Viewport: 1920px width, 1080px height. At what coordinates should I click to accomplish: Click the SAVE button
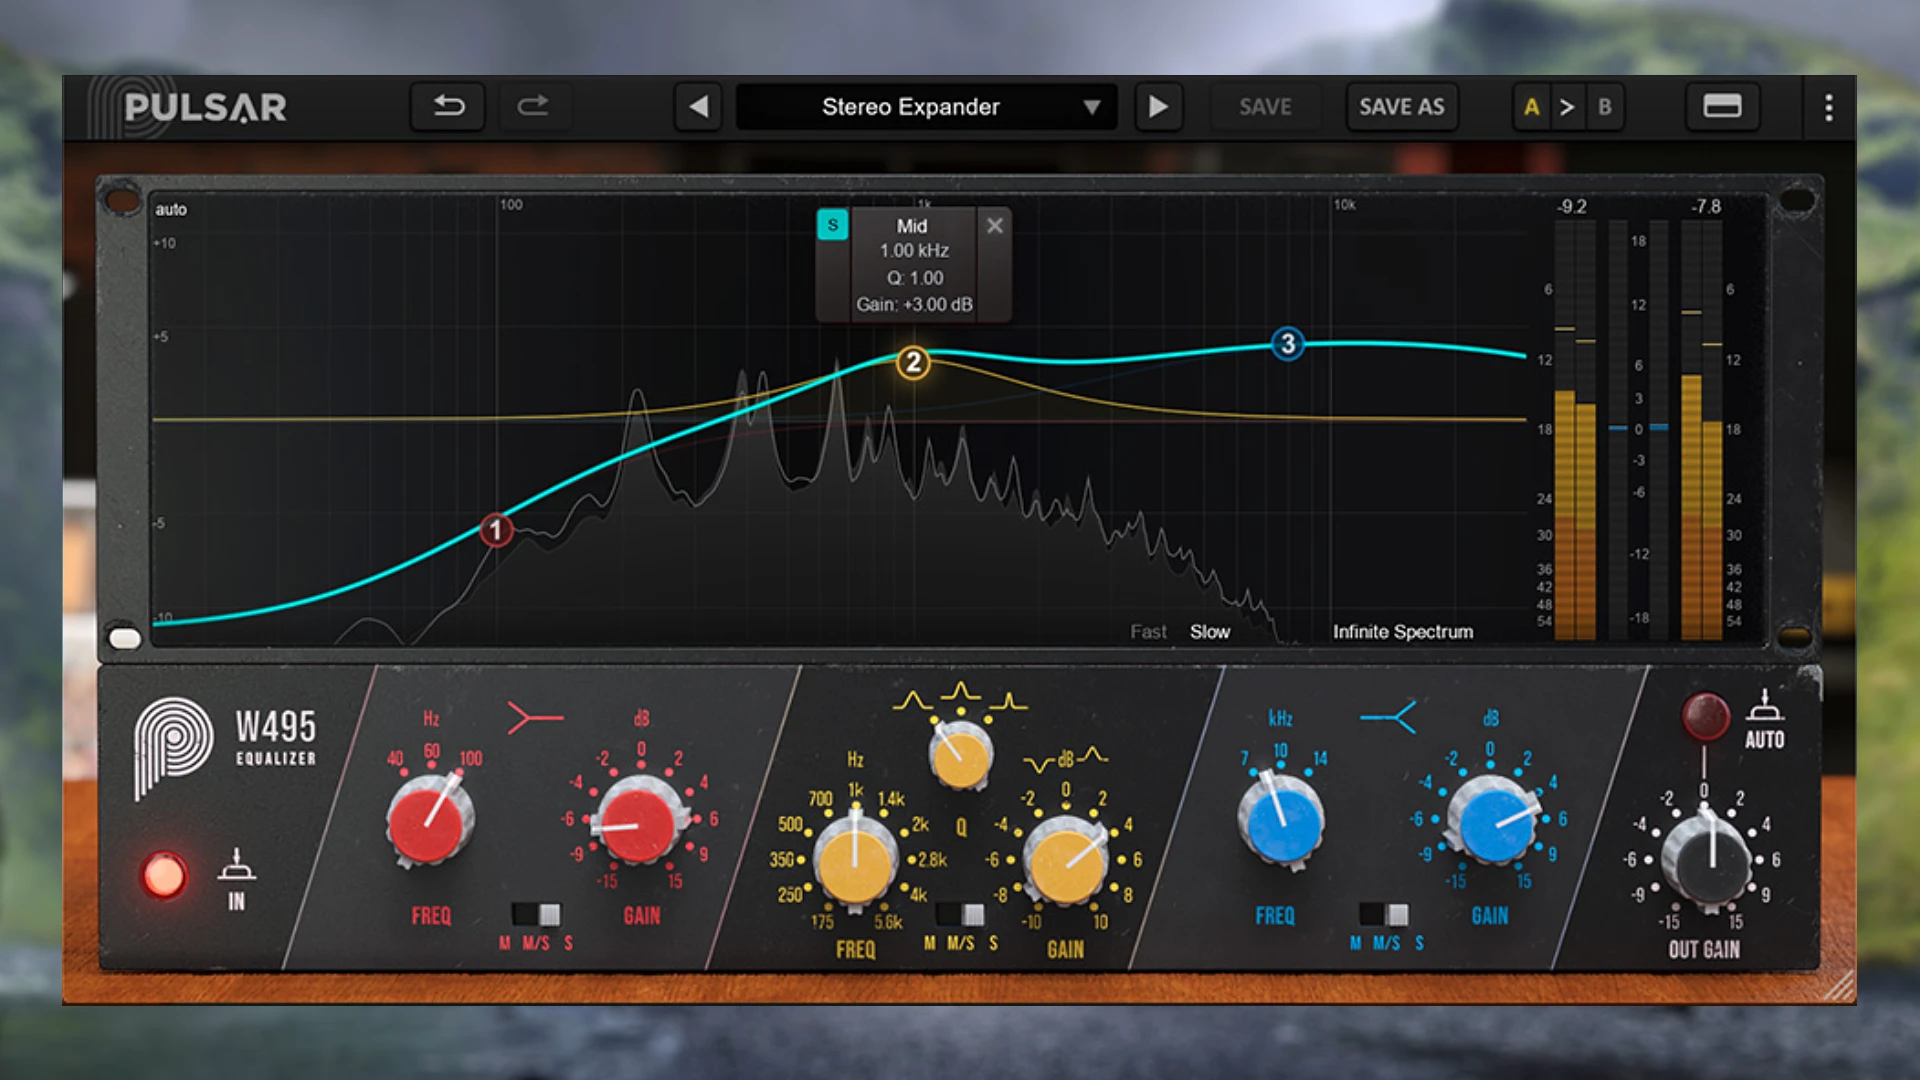tap(1265, 106)
